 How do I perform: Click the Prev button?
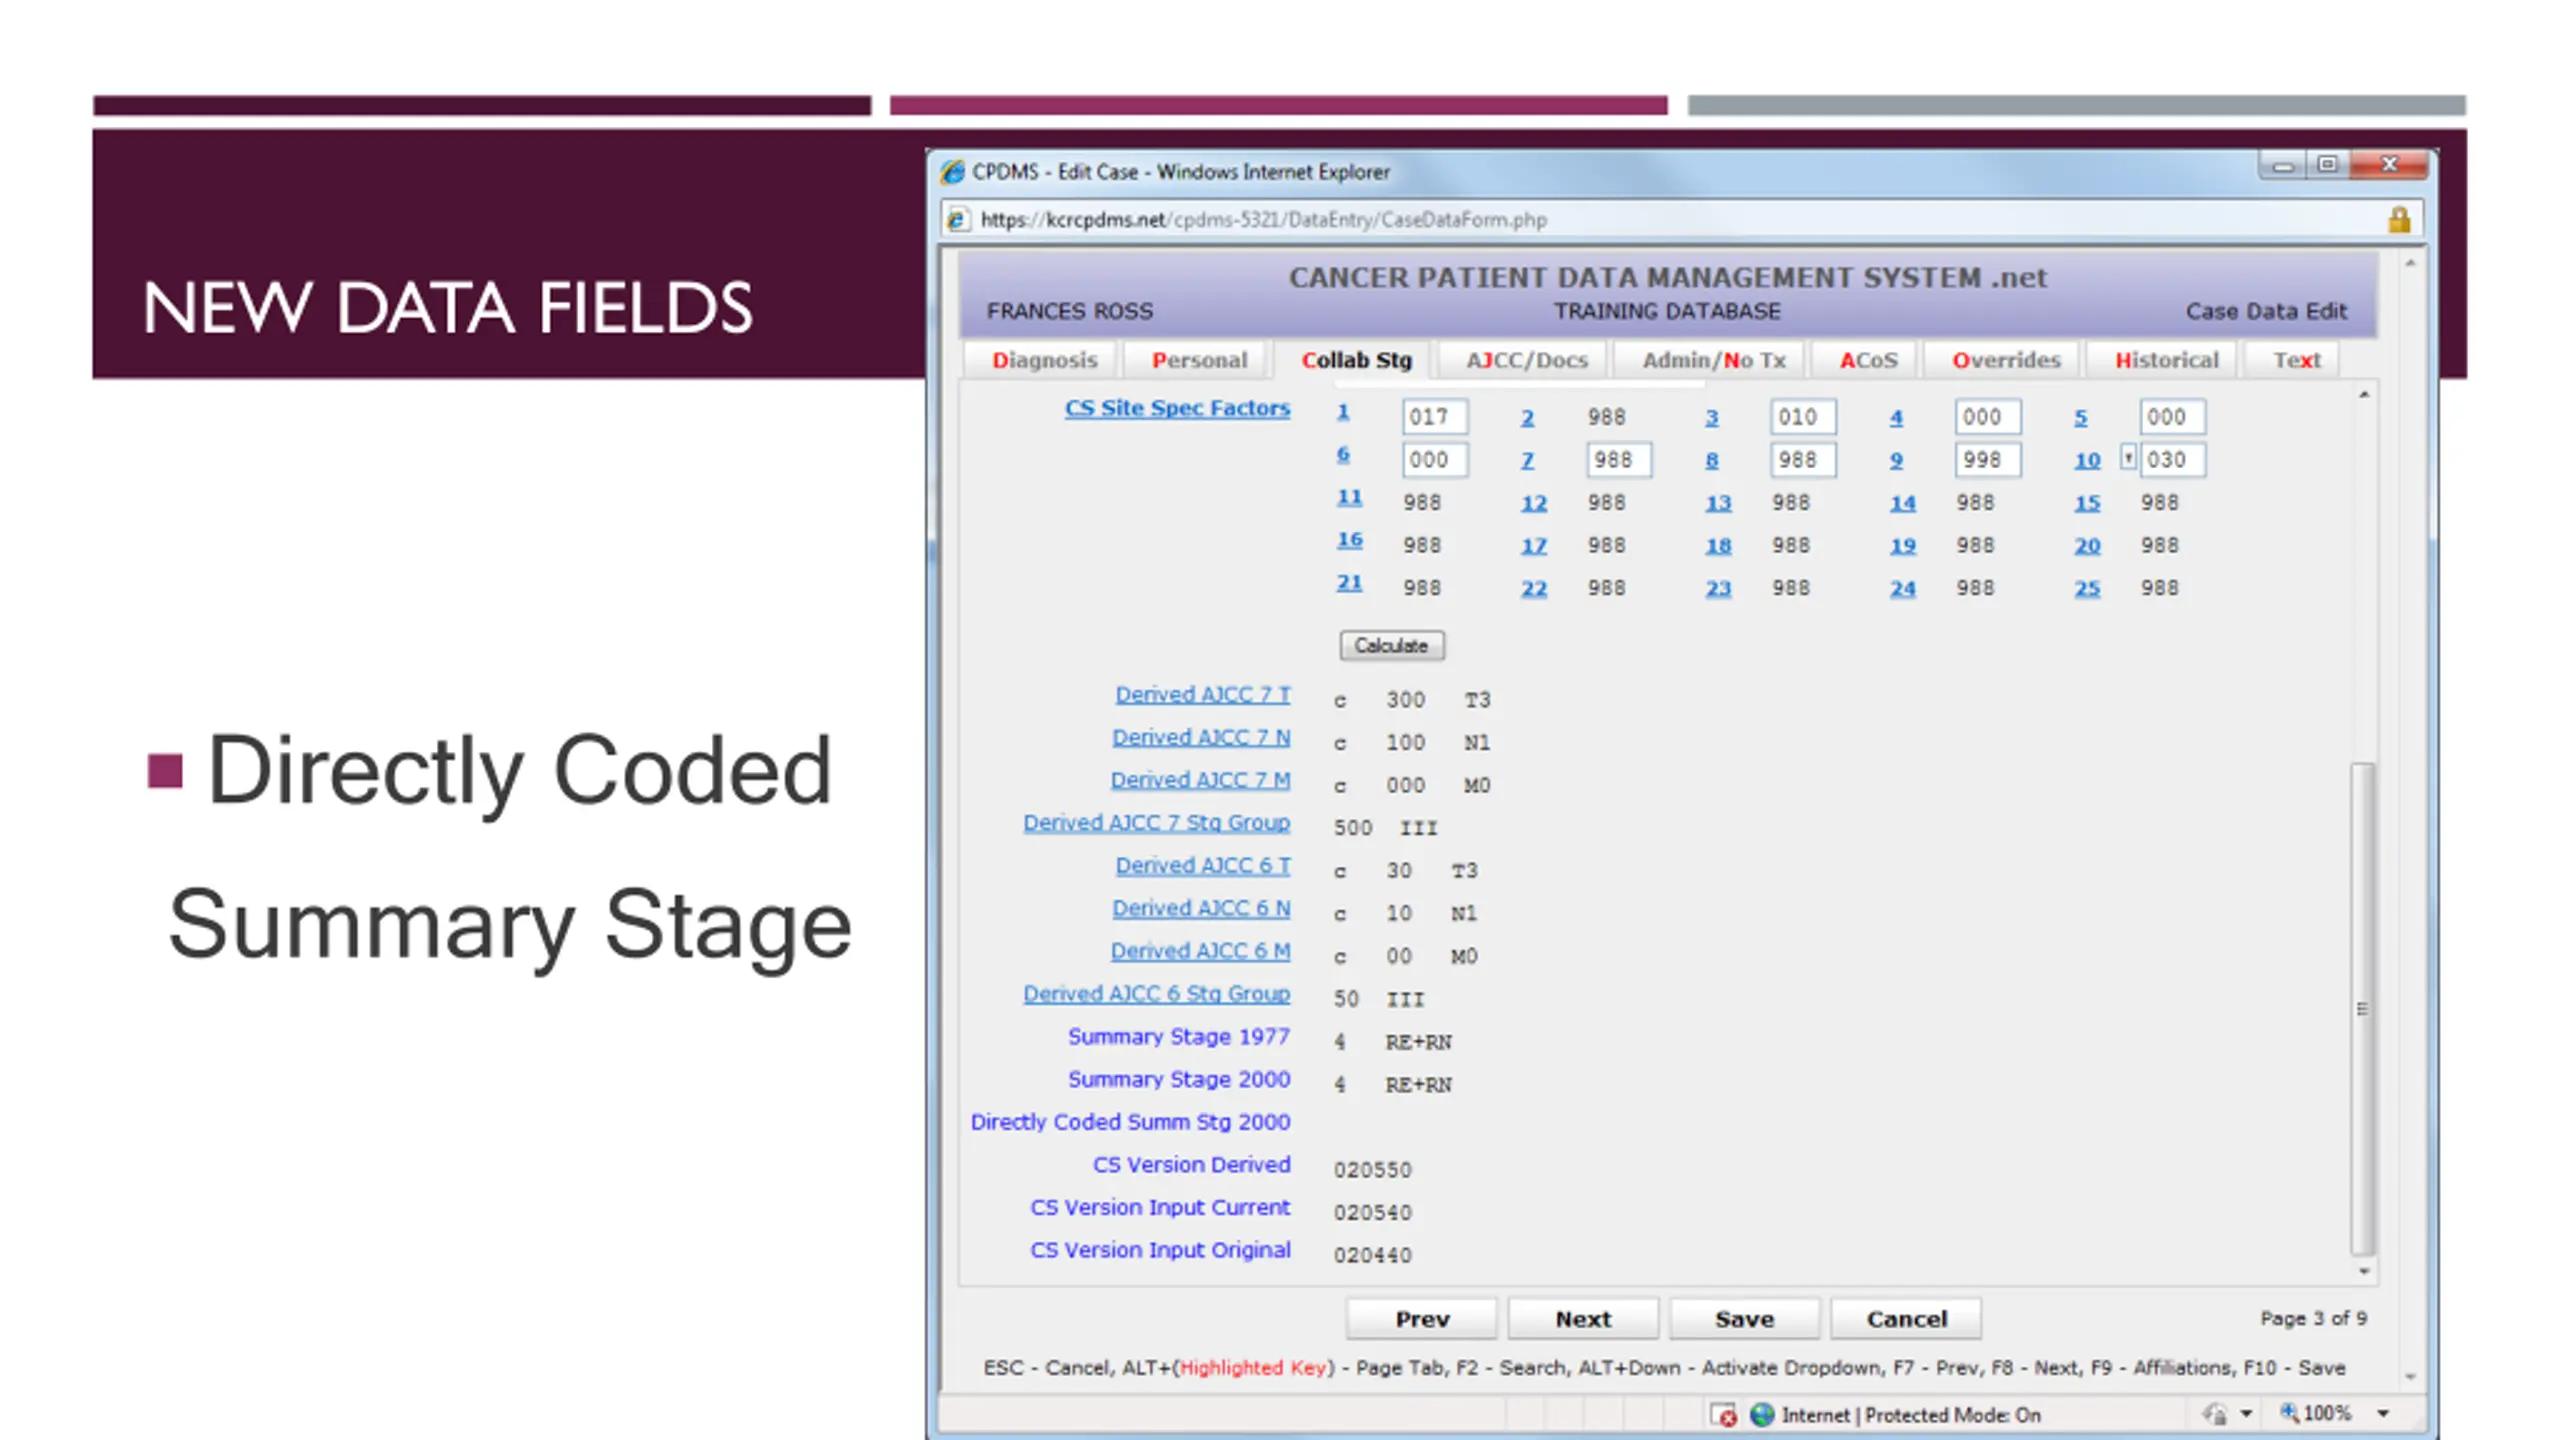point(1421,1319)
